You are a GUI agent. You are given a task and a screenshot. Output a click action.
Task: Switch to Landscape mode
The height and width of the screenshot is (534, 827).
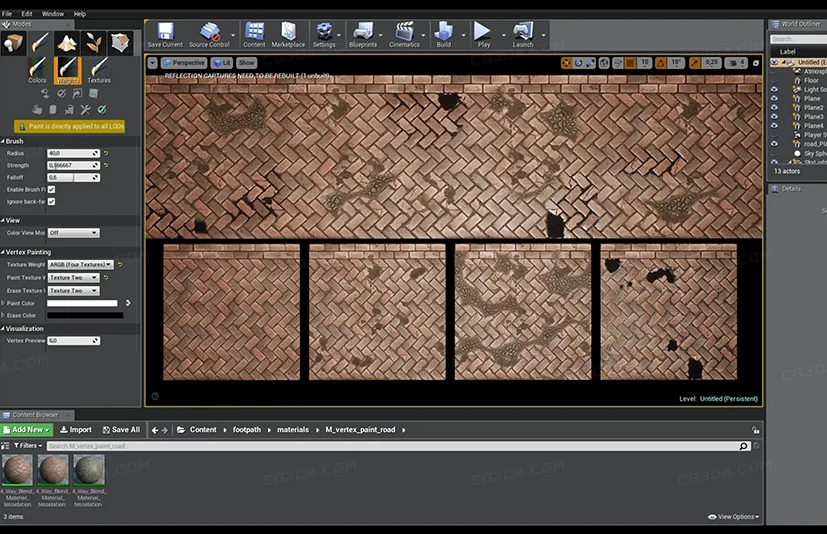pyautogui.click(x=67, y=43)
